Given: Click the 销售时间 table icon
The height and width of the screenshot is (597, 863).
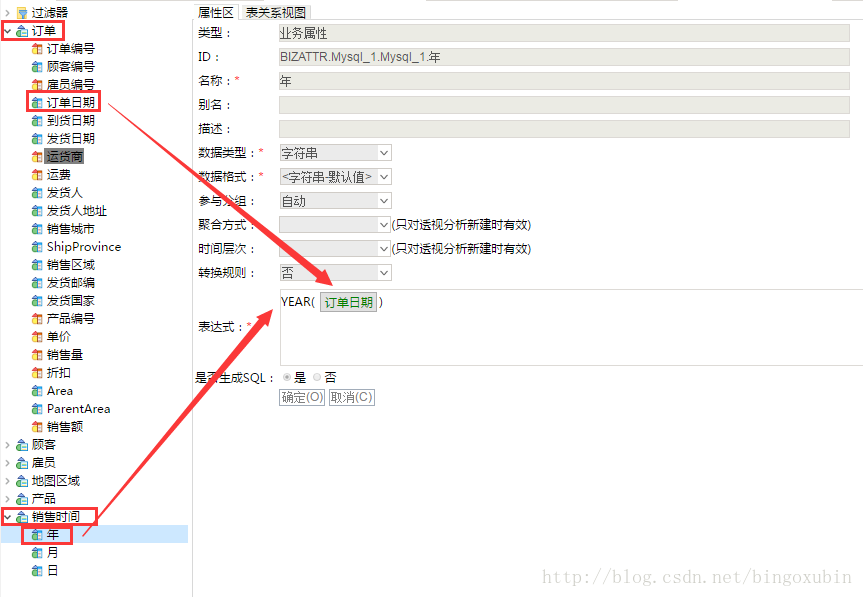Looking at the screenshot, I should click(22, 517).
